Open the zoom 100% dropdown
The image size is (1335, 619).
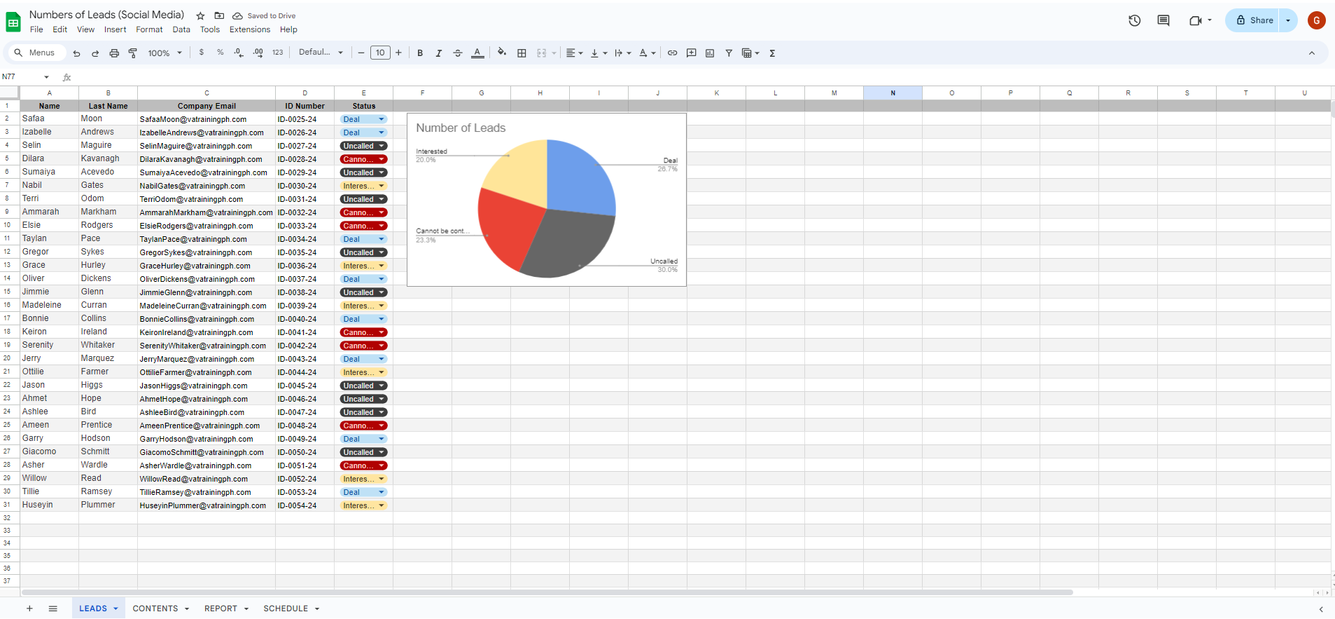pos(165,53)
